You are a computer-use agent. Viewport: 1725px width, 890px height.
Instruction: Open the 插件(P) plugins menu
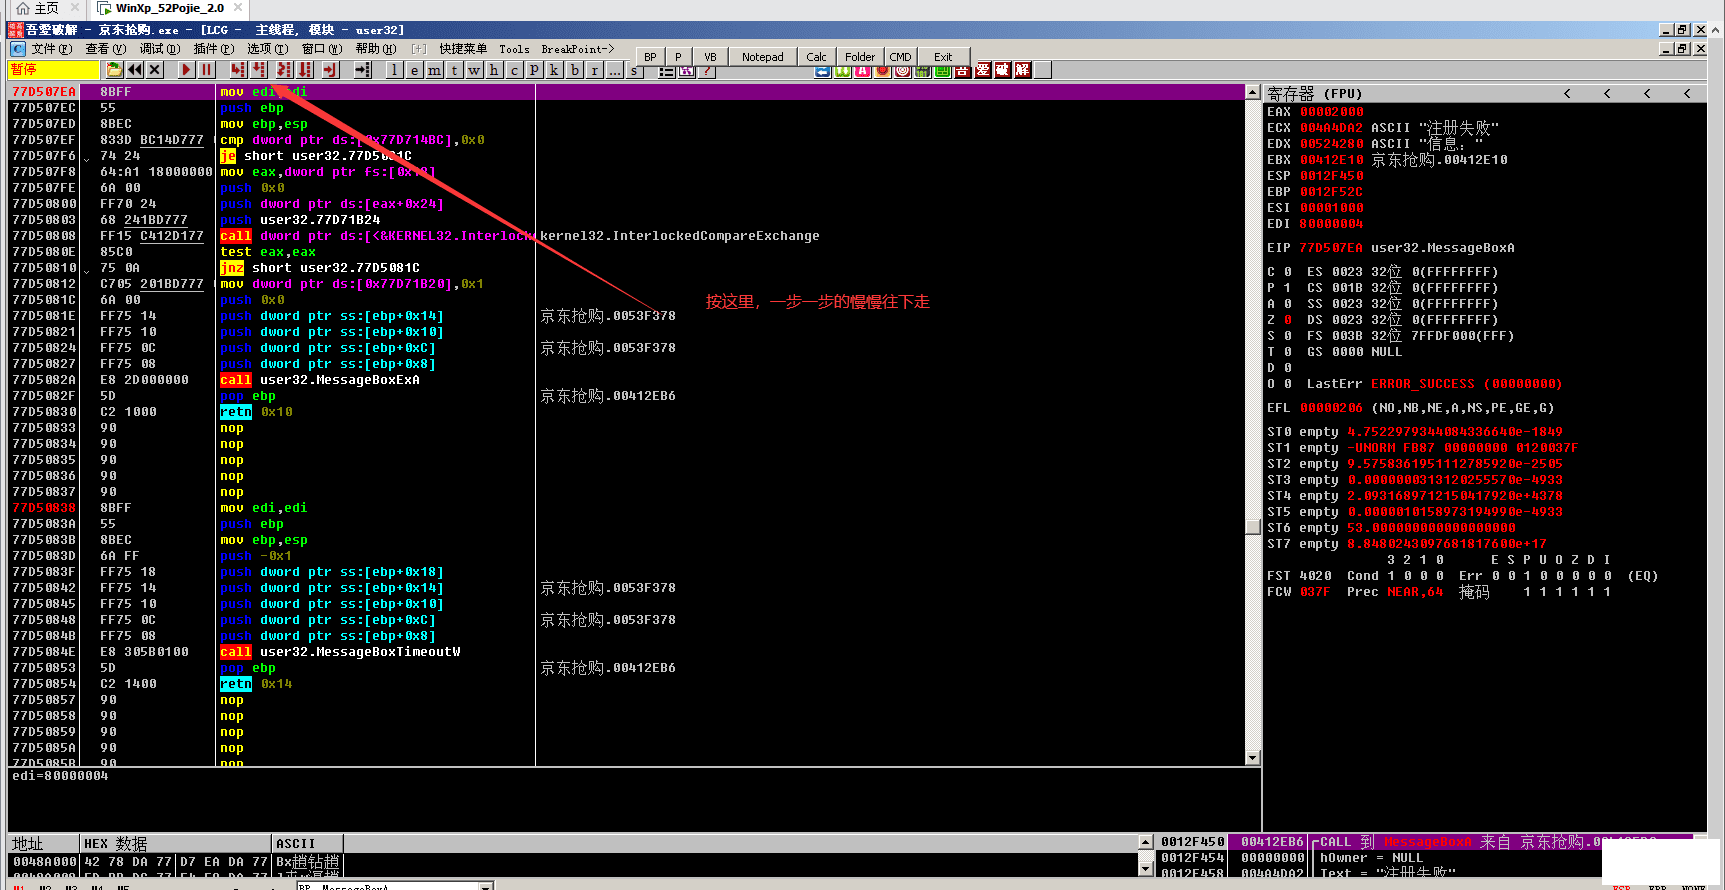pyautogui.click(x=213, y=49)
